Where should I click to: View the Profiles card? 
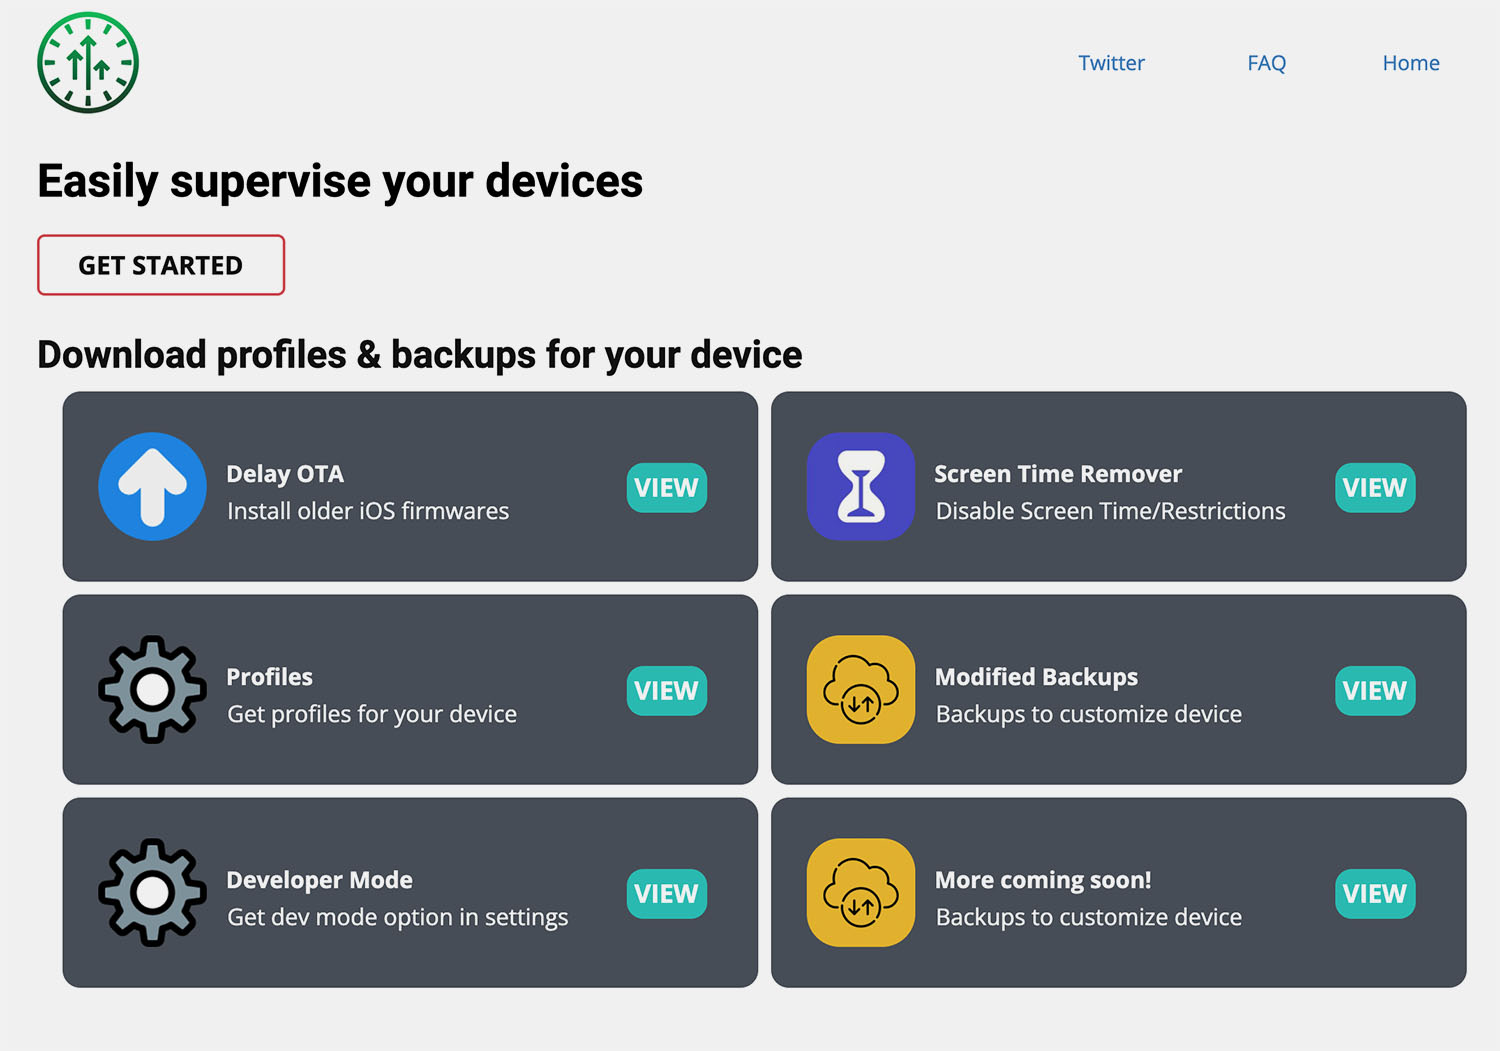click(667, 691)
